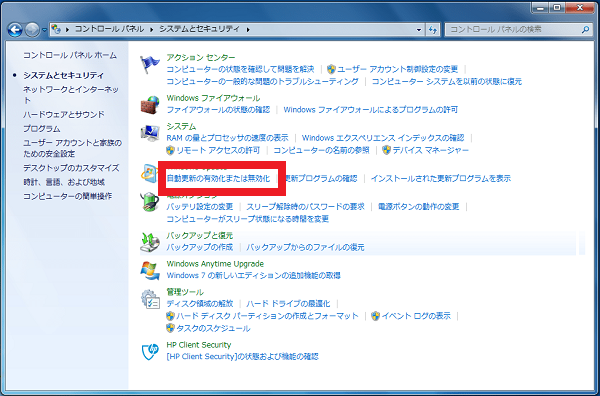
Task: Expand breadcrumb arrow after システムとセキュリティ
Action: click(x=248, y=29)
